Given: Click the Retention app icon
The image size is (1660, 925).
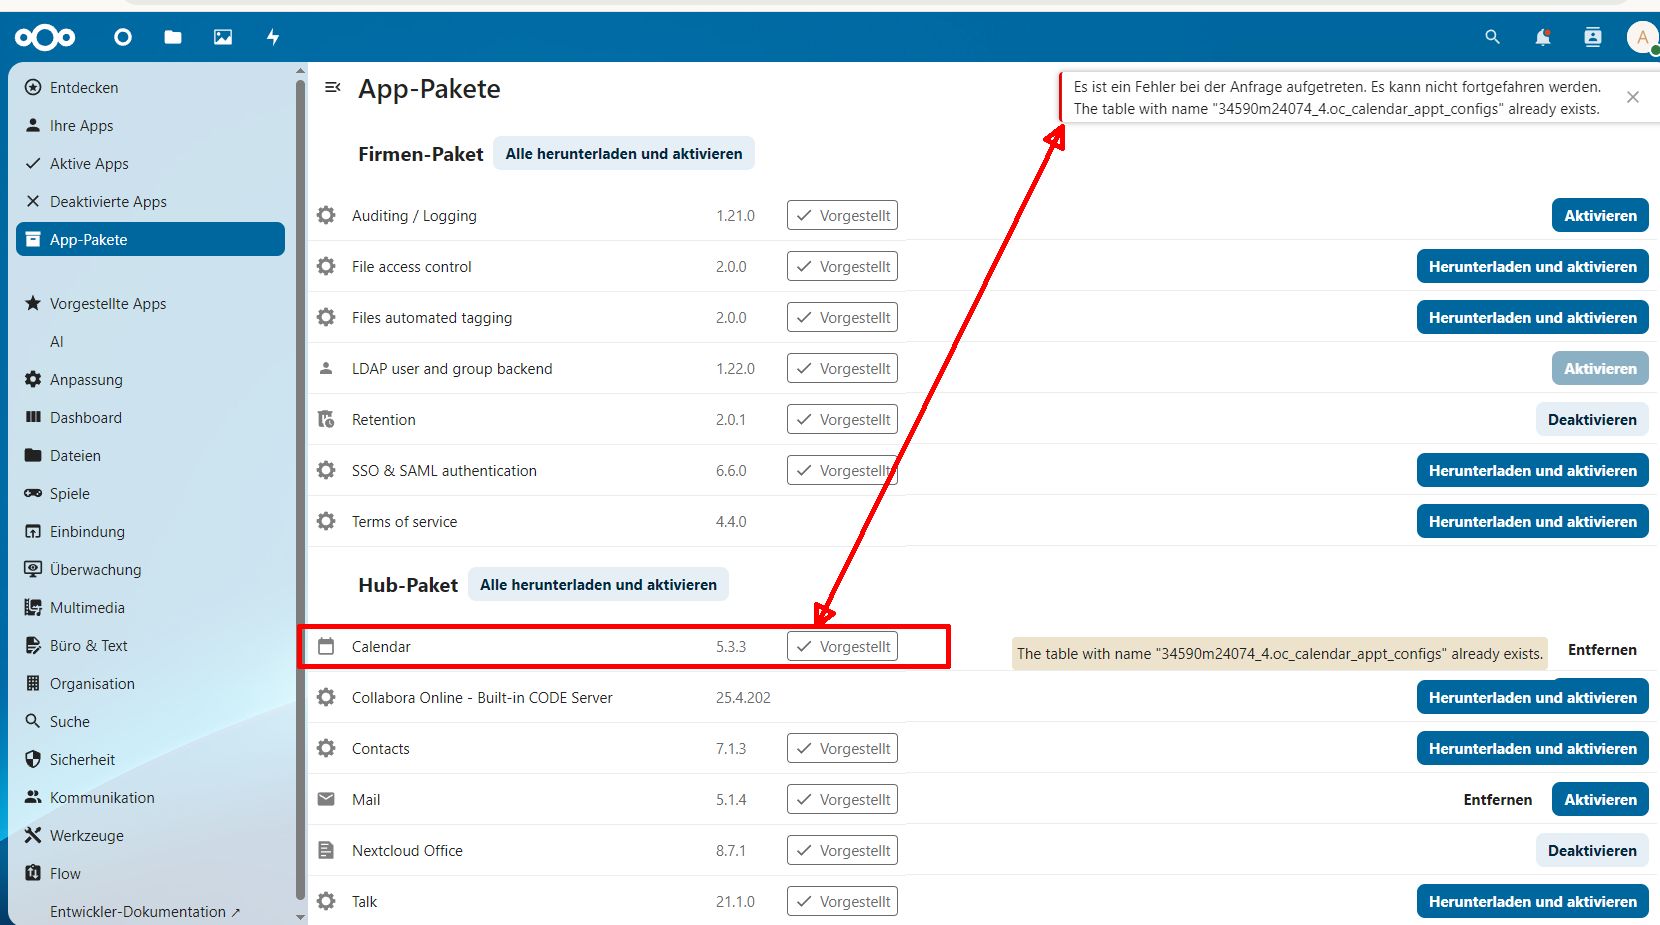Looking at the screenshot, I should point(326,419).
